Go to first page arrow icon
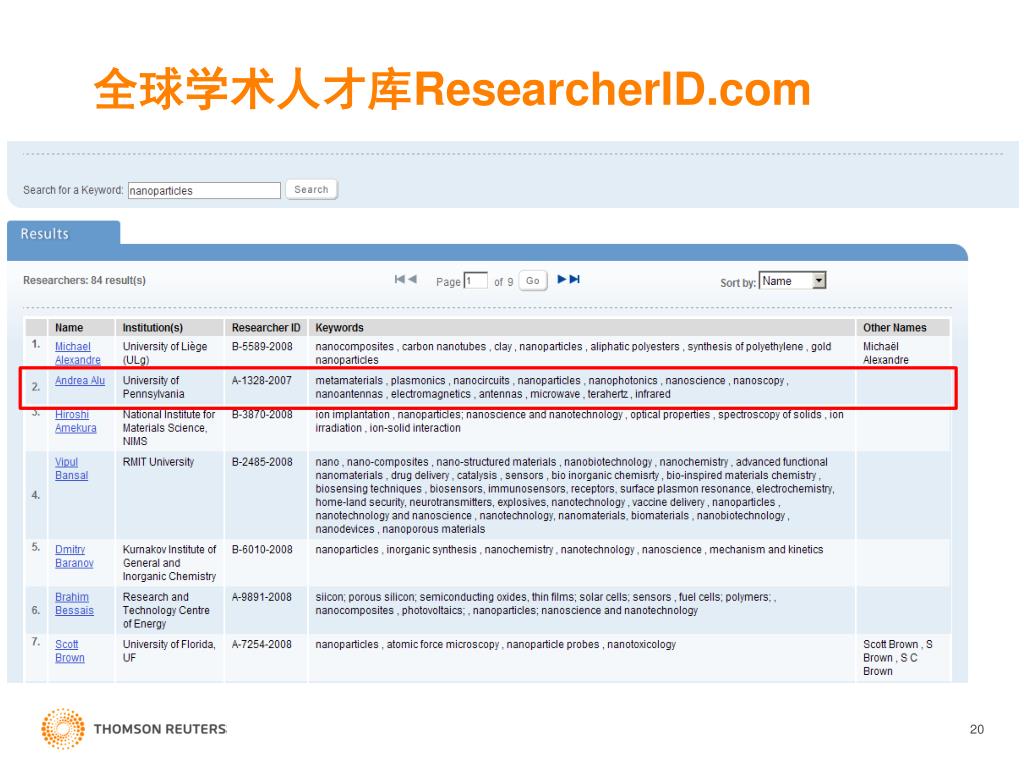Screen dimensions: 1024x768 click(399, 280)
